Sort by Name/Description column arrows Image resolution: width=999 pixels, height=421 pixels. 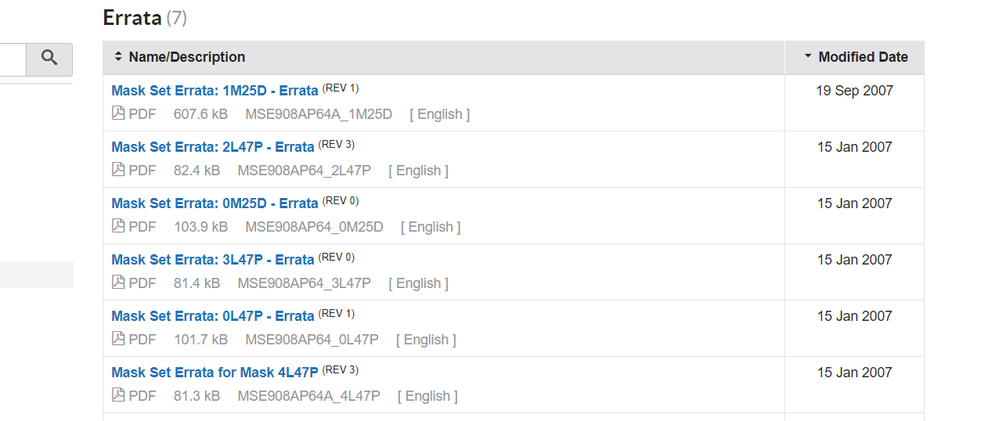pyautogui.click(x=118, y=57)
